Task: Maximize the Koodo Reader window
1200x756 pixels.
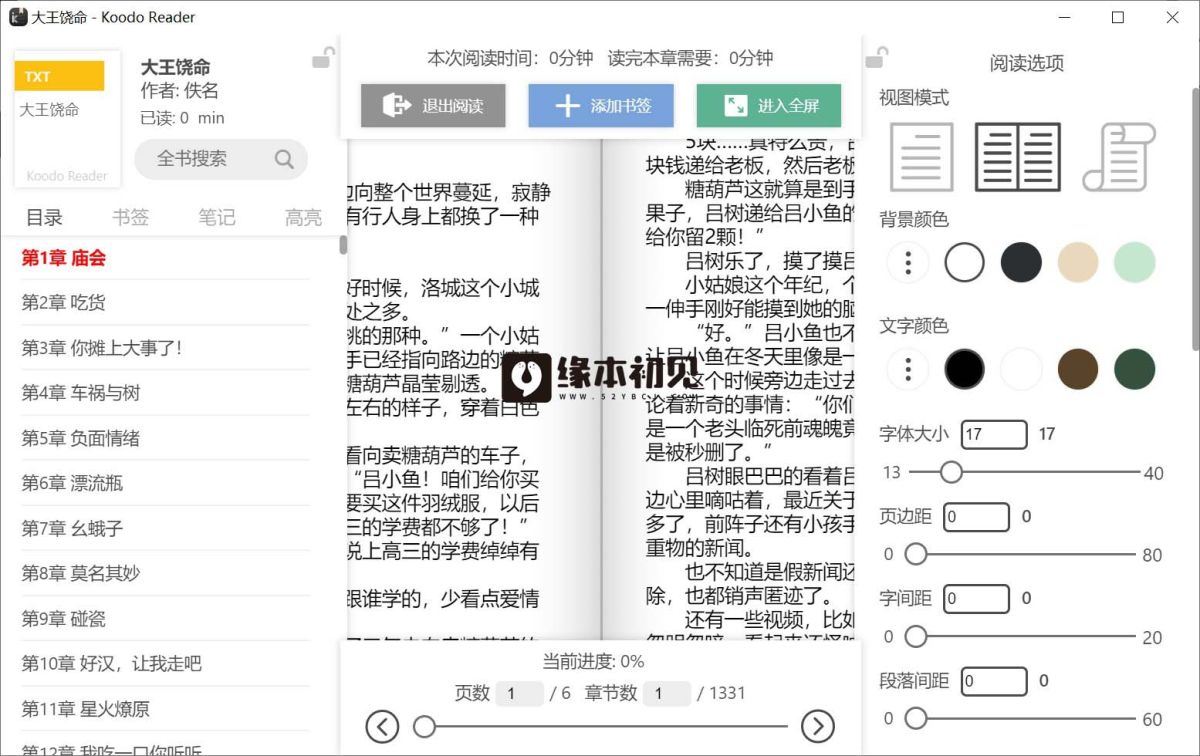Action: 1118,17
